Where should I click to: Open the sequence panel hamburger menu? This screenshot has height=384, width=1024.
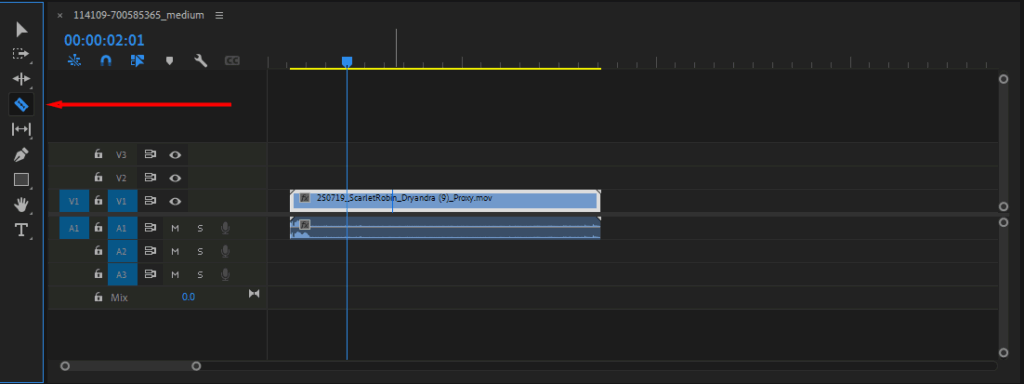coord(219,15)
